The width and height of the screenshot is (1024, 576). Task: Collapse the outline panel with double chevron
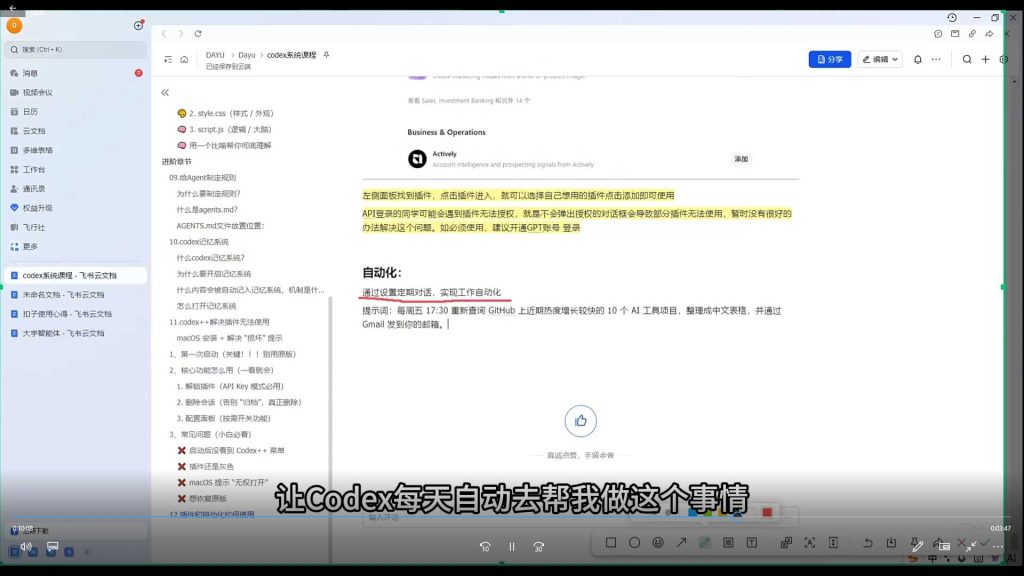pos(165,93)
